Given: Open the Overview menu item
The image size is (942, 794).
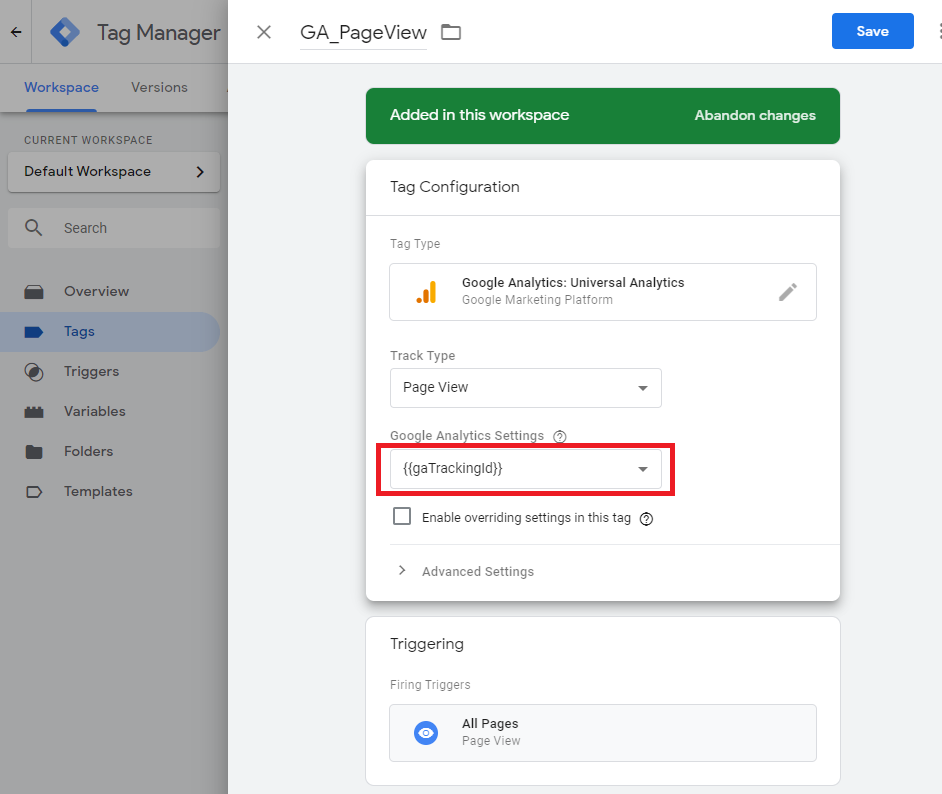Looking at the screenshot, I should (110, 292).
